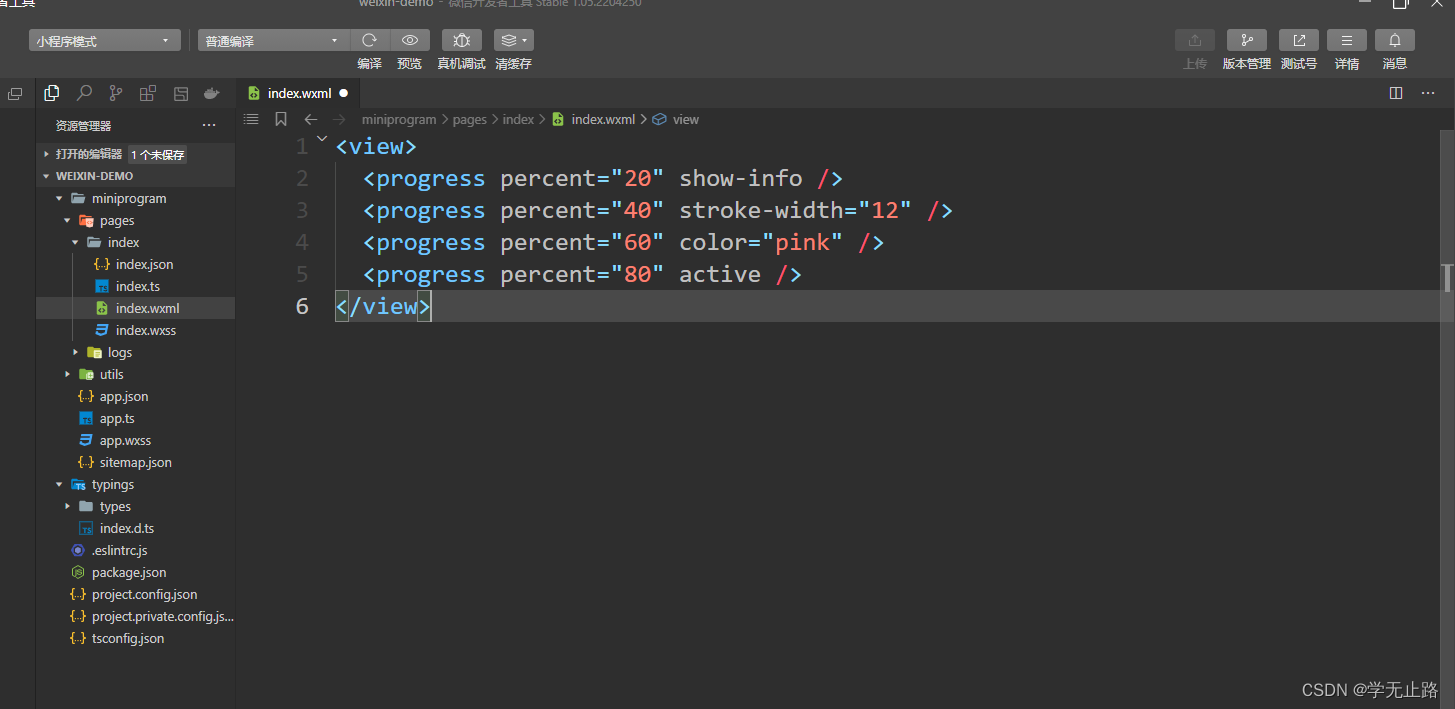This screenshot has width=1455, height=709.
Task: Open app.ts in file tree
Action: [x=117, y=418]
